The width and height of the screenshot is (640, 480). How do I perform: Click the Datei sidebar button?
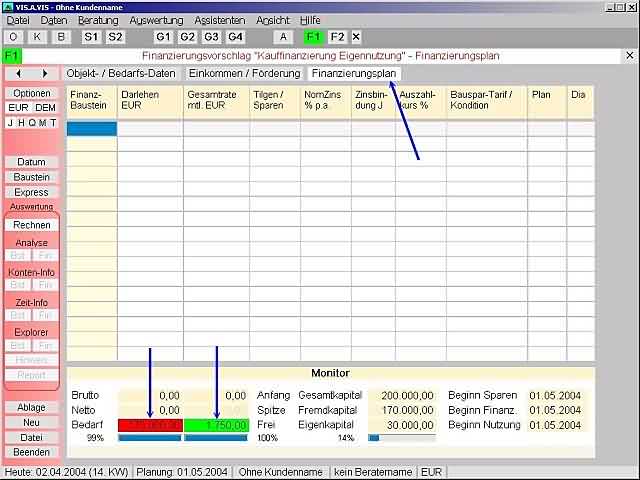(32, 438)
